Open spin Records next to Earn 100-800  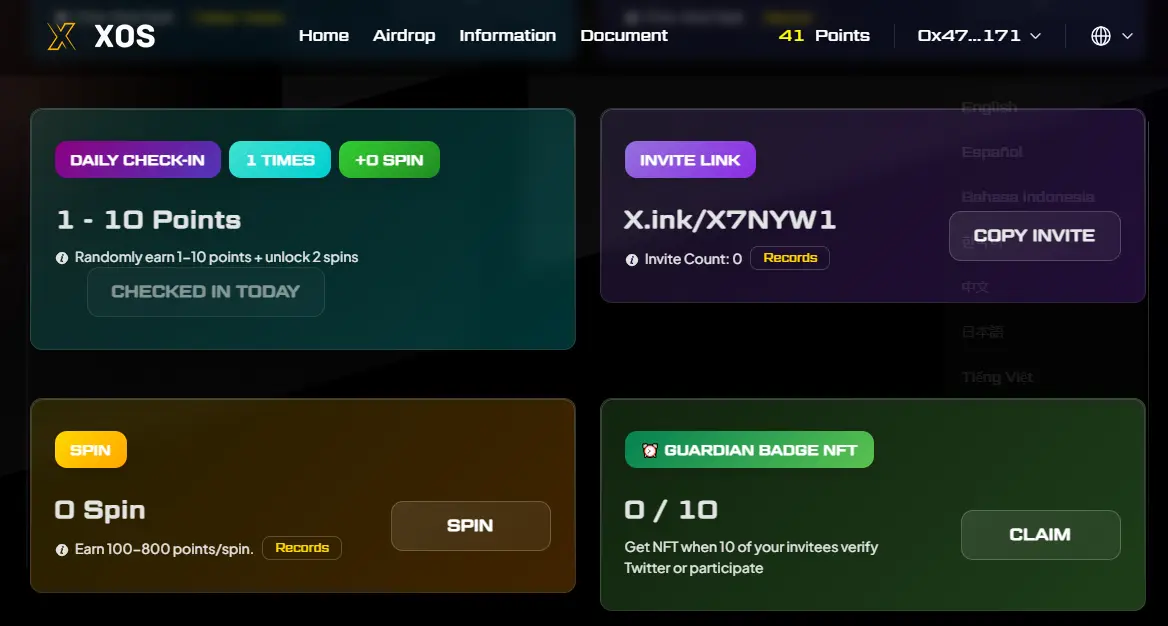[x=302, y=548]
